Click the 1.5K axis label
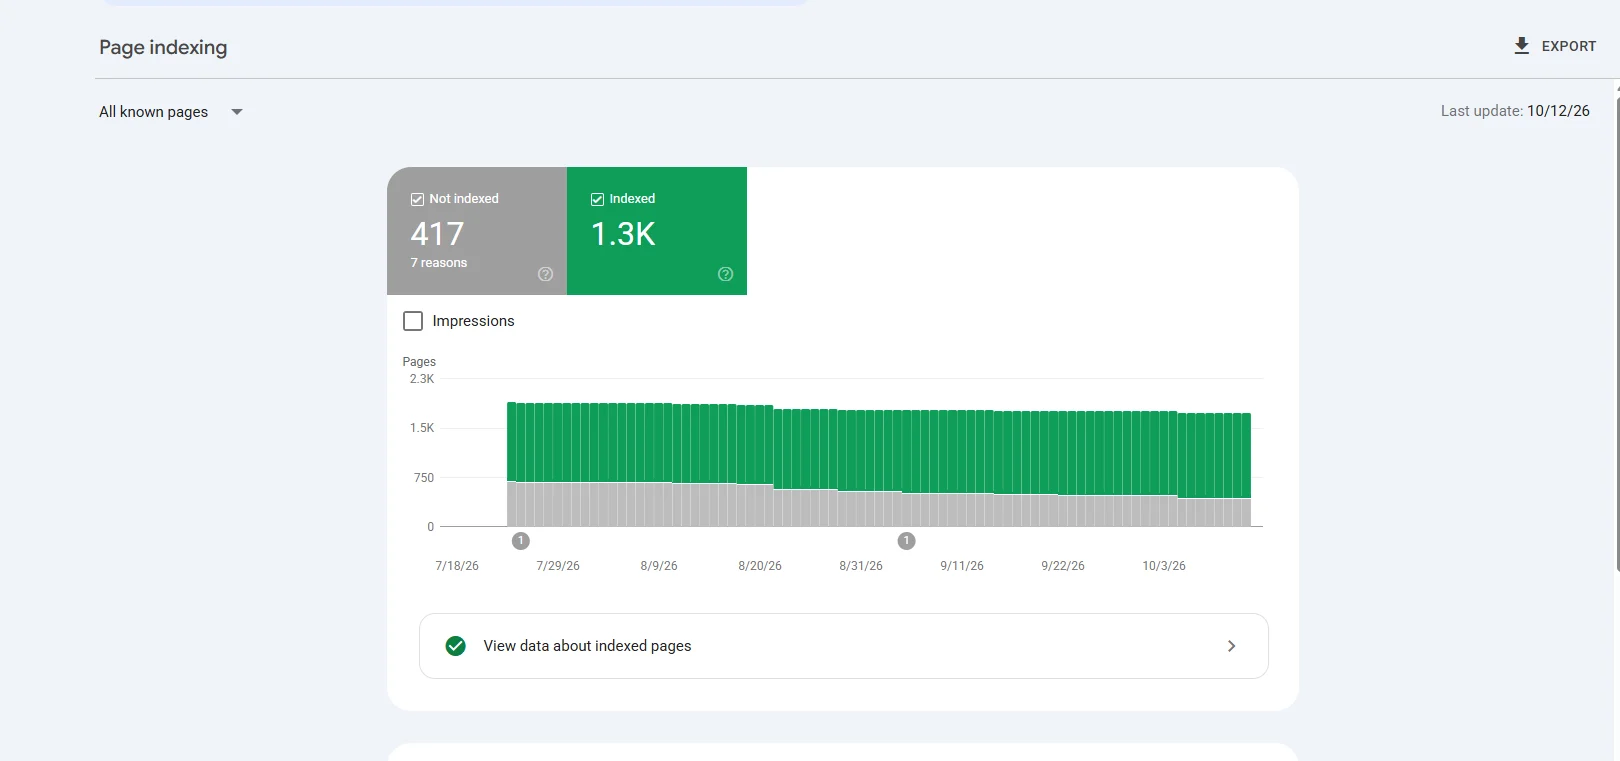 [422, 428]
